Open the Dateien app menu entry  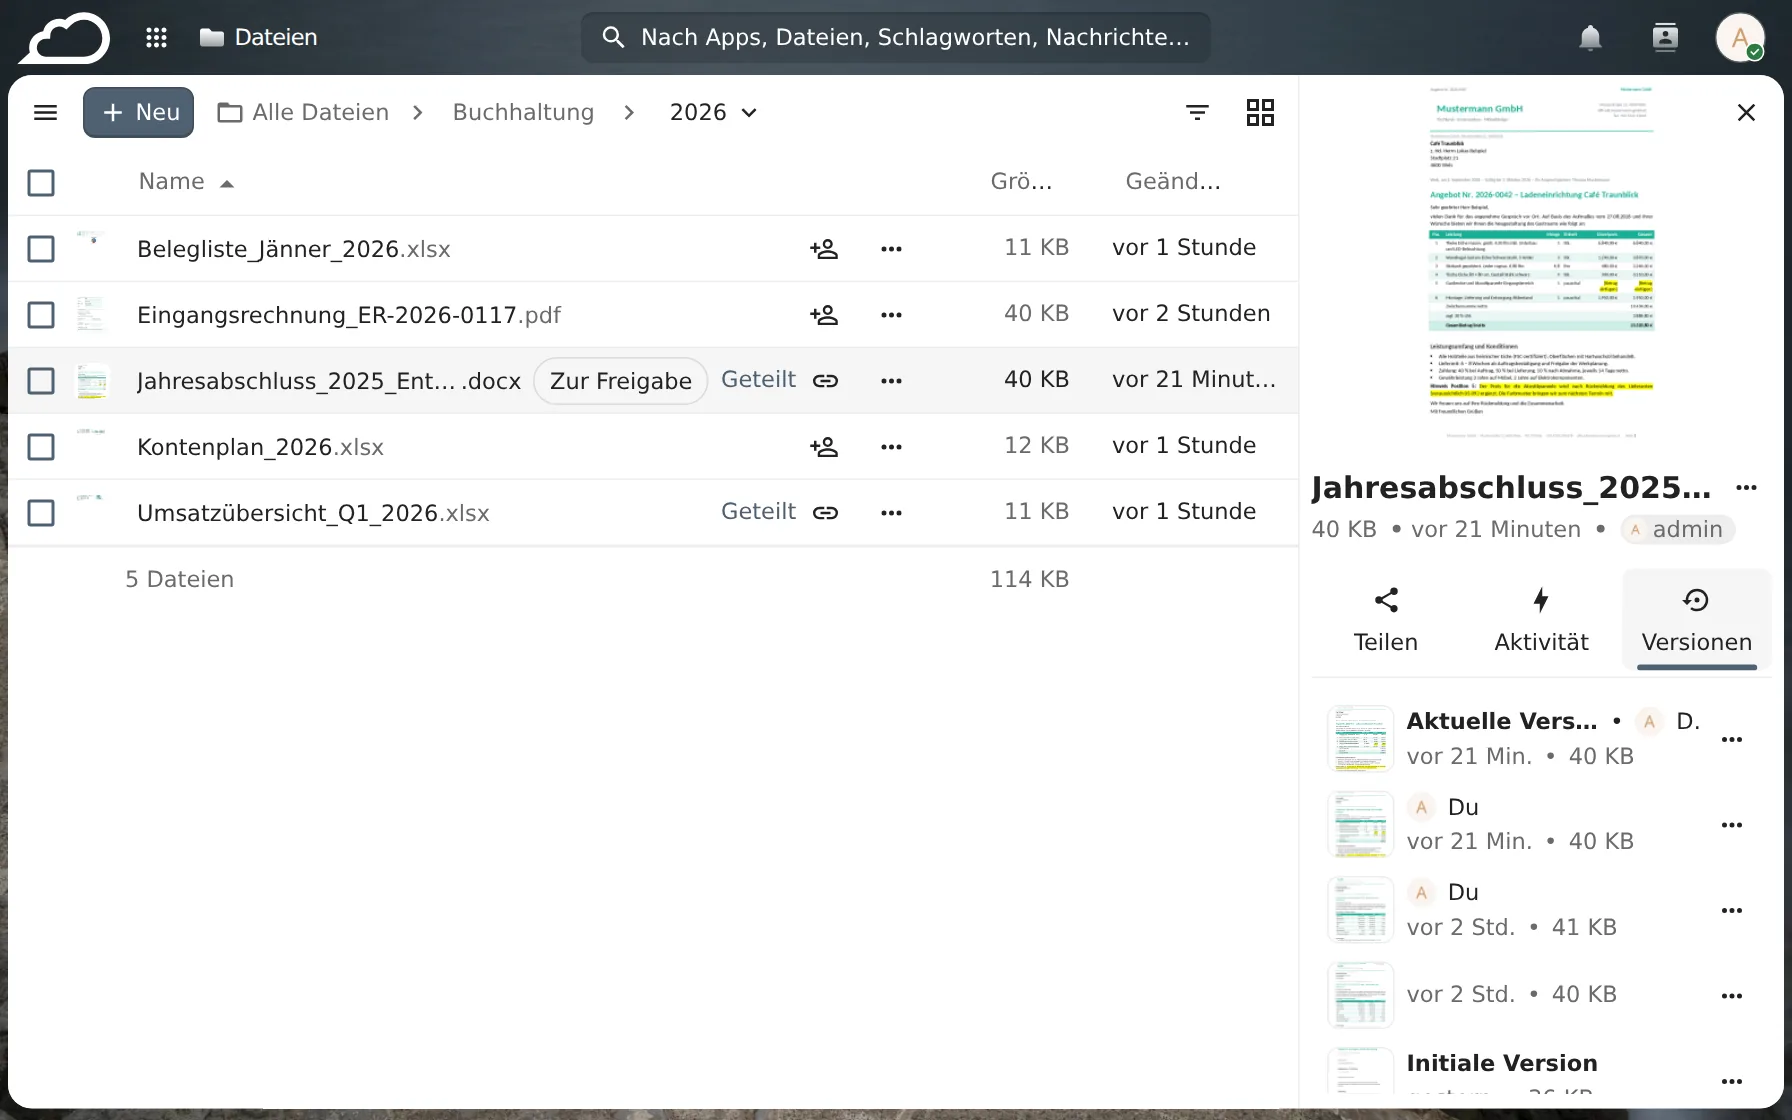(258, 38)
